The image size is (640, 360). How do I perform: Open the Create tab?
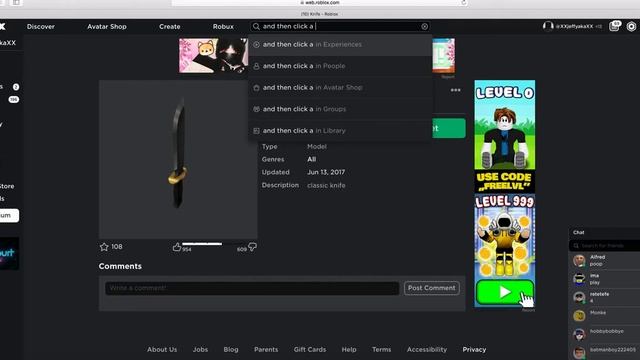click(170, 27)
